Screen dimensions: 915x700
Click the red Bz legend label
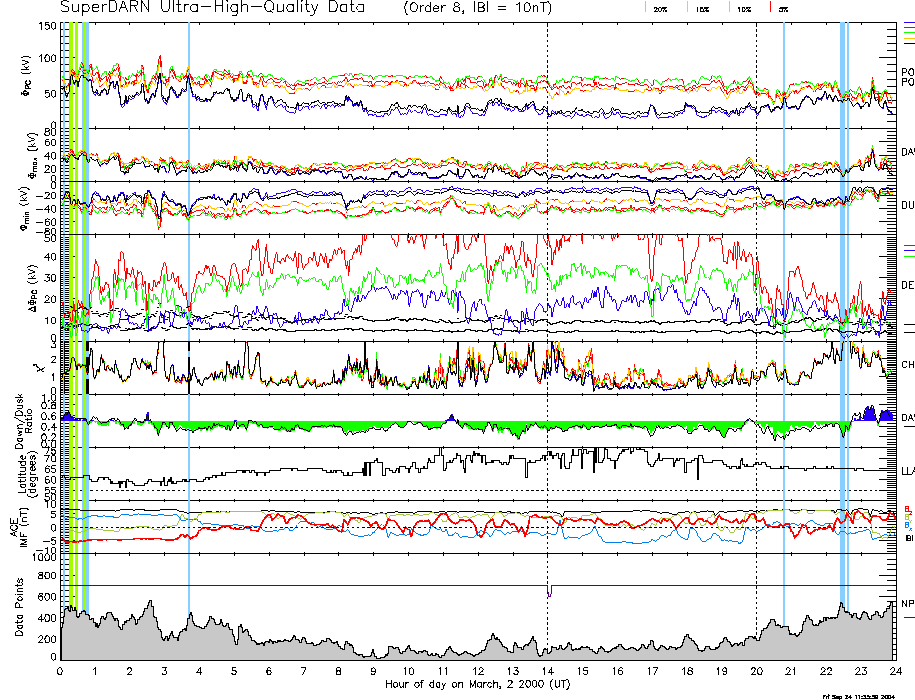908,508
